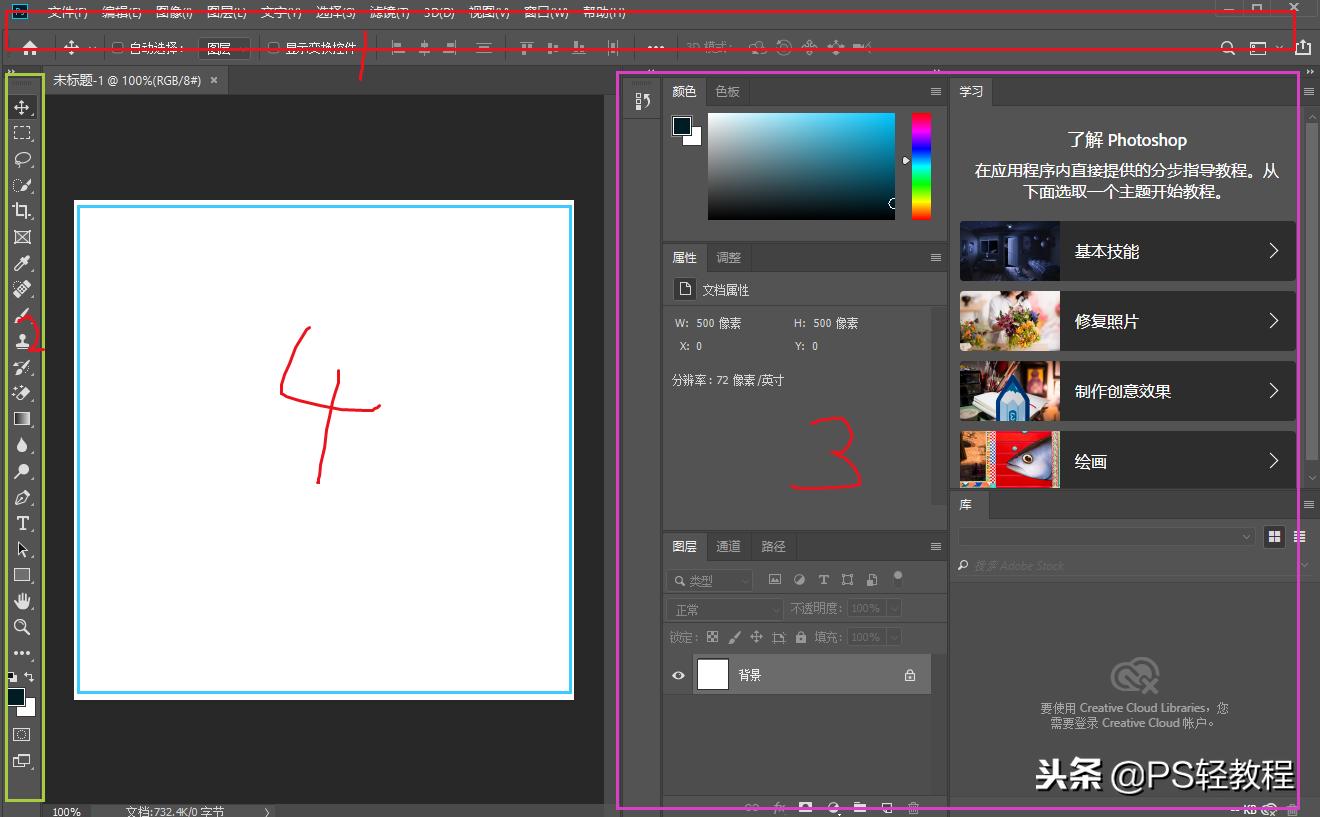The width and height of the screenshot is (1320, 817).
Task: Select the Rectangle shape tool
Action: [x=22, y=575]
